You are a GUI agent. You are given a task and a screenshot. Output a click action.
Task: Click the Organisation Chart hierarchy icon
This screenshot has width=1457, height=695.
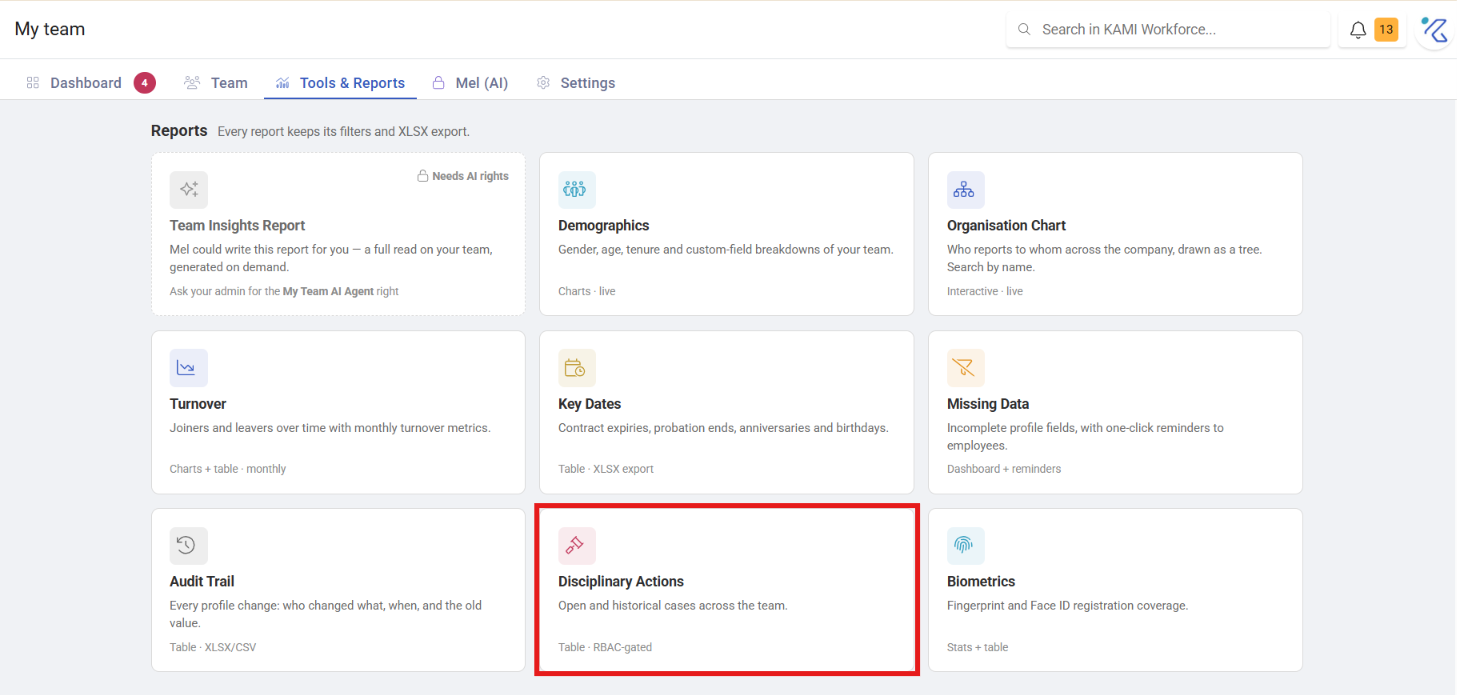click(966, 190)
